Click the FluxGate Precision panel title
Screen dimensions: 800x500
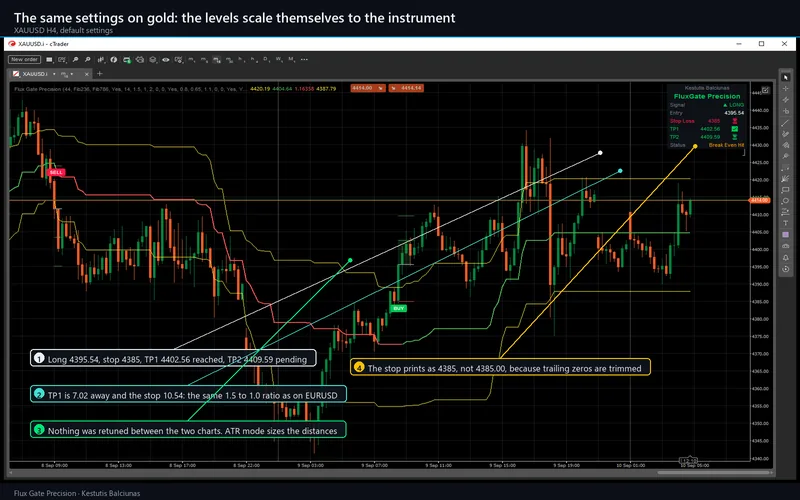pyautogui.click(x=707, y=96)
